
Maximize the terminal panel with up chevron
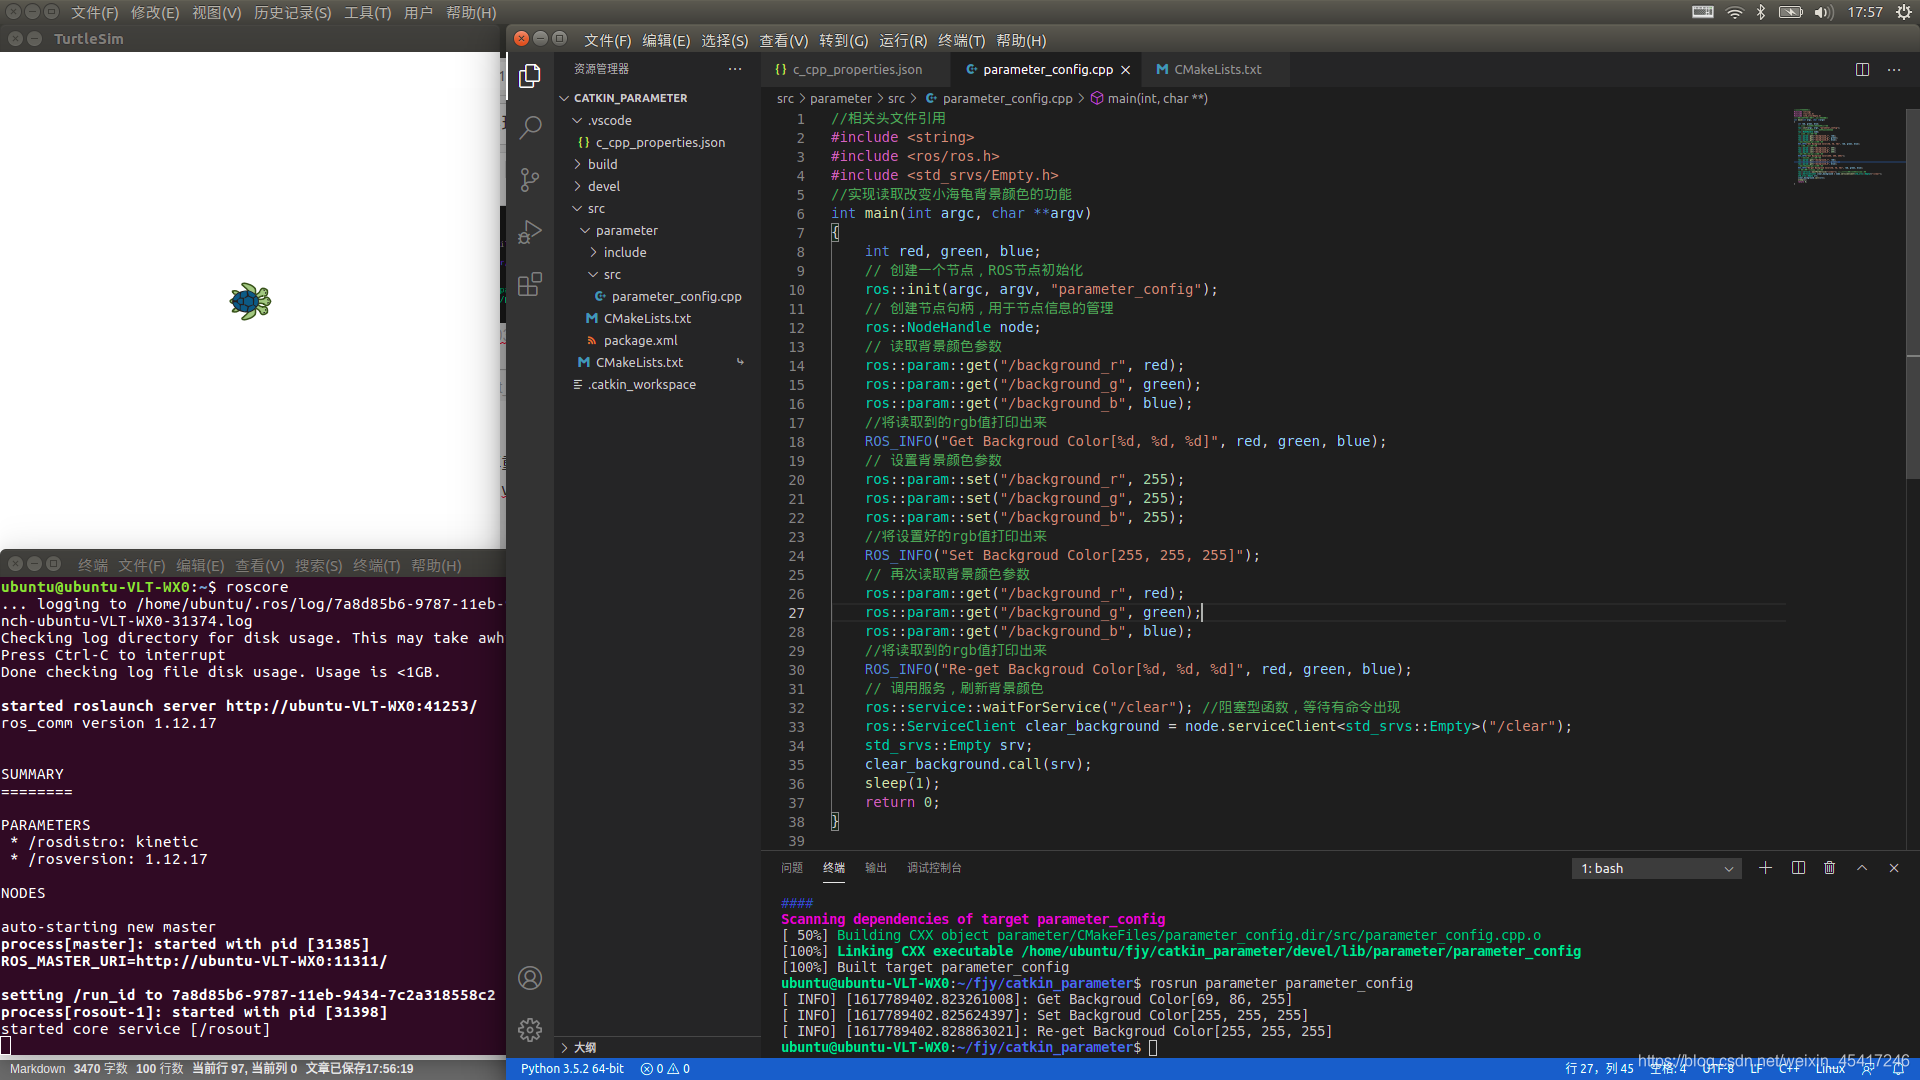click(1862, 868)
